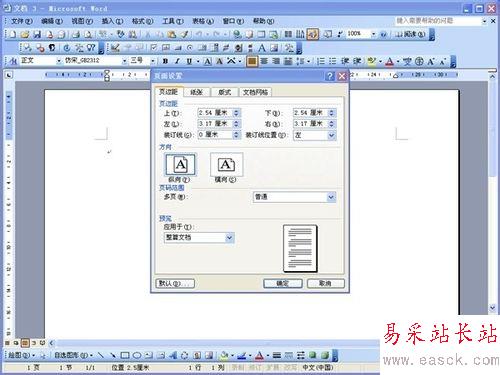Screen dimensions: 500x375
Task: Click the Cancel (取消) button
Action: point(325,283)
